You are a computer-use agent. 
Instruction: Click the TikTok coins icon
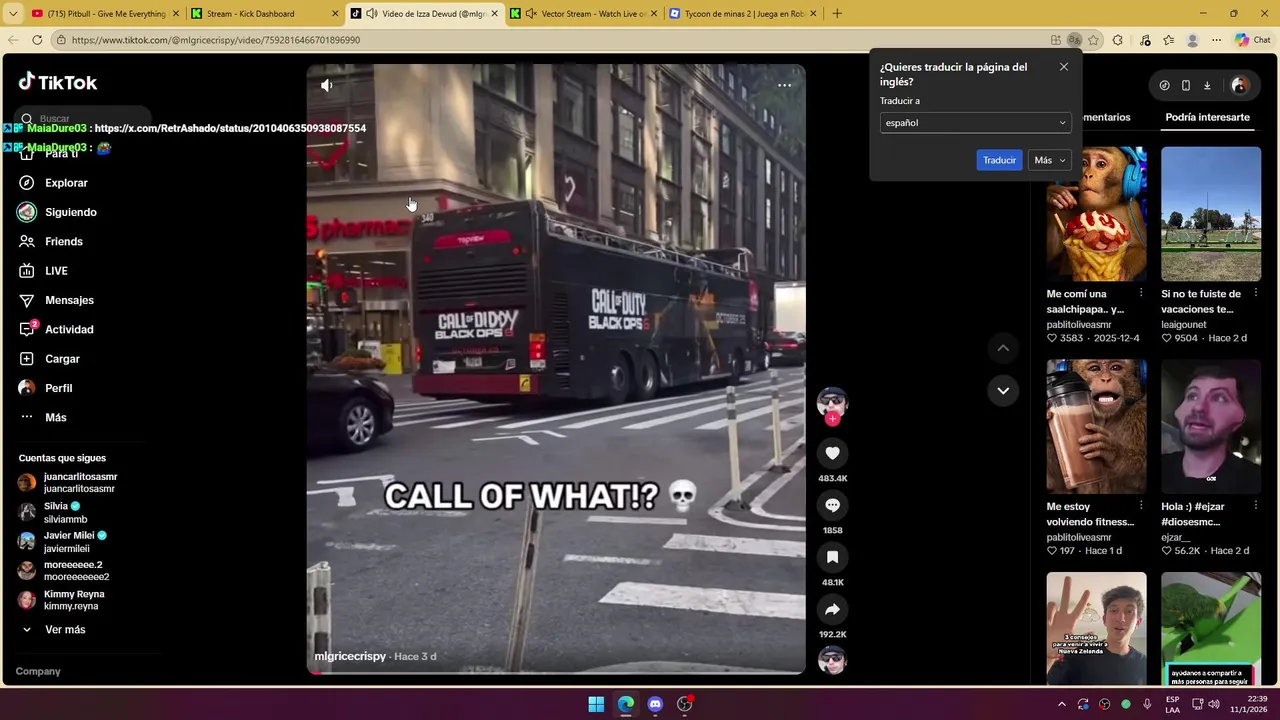click(x=1164, y=86)
